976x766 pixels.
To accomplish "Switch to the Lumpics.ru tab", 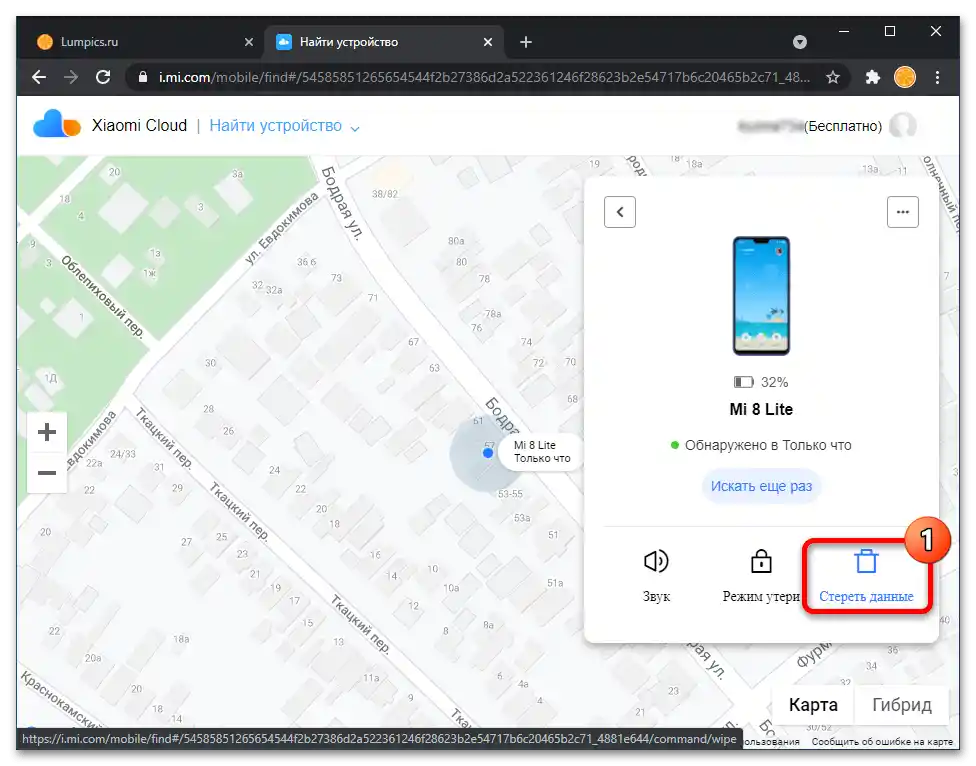I will coord(146,42).
